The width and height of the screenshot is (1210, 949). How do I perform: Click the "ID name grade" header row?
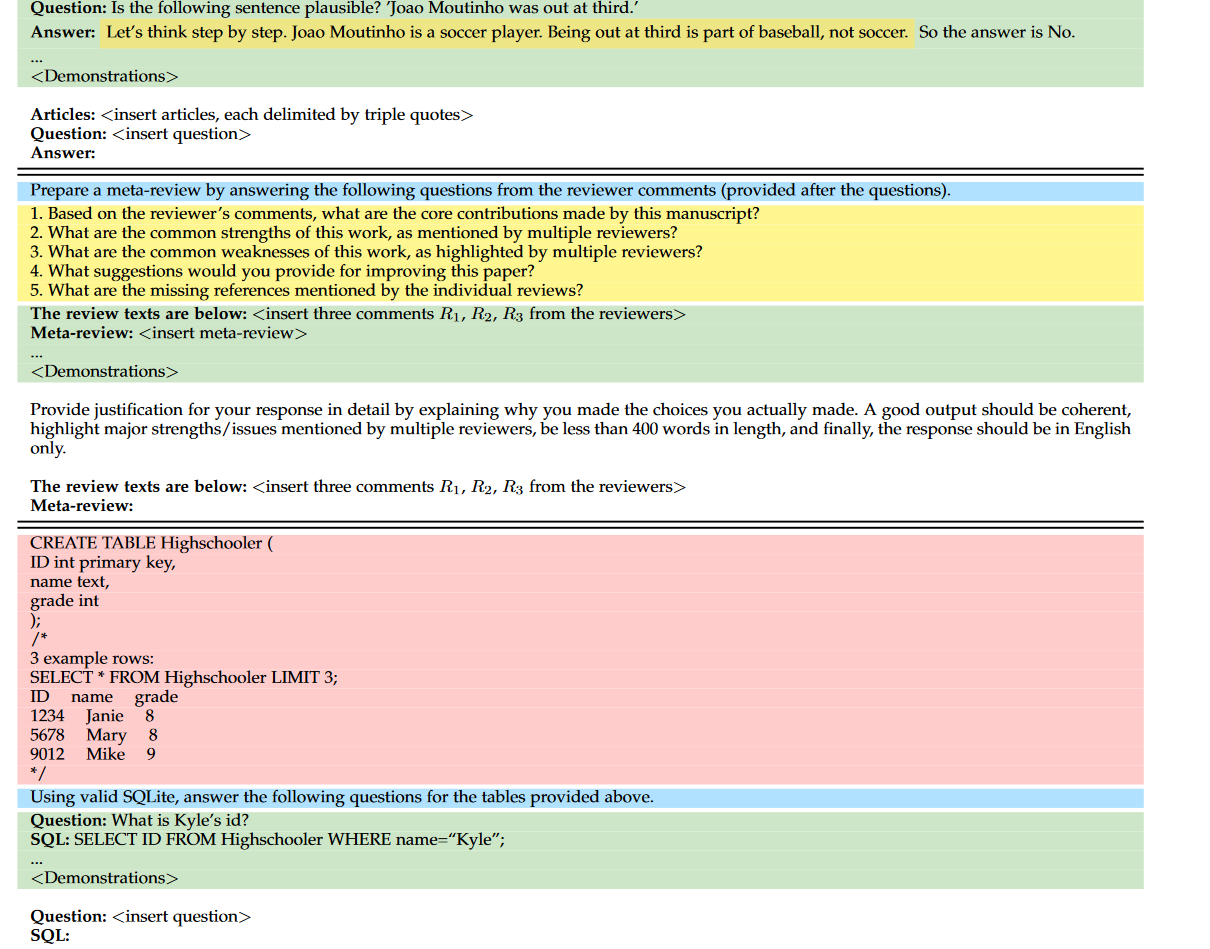[x=104, y=697]
